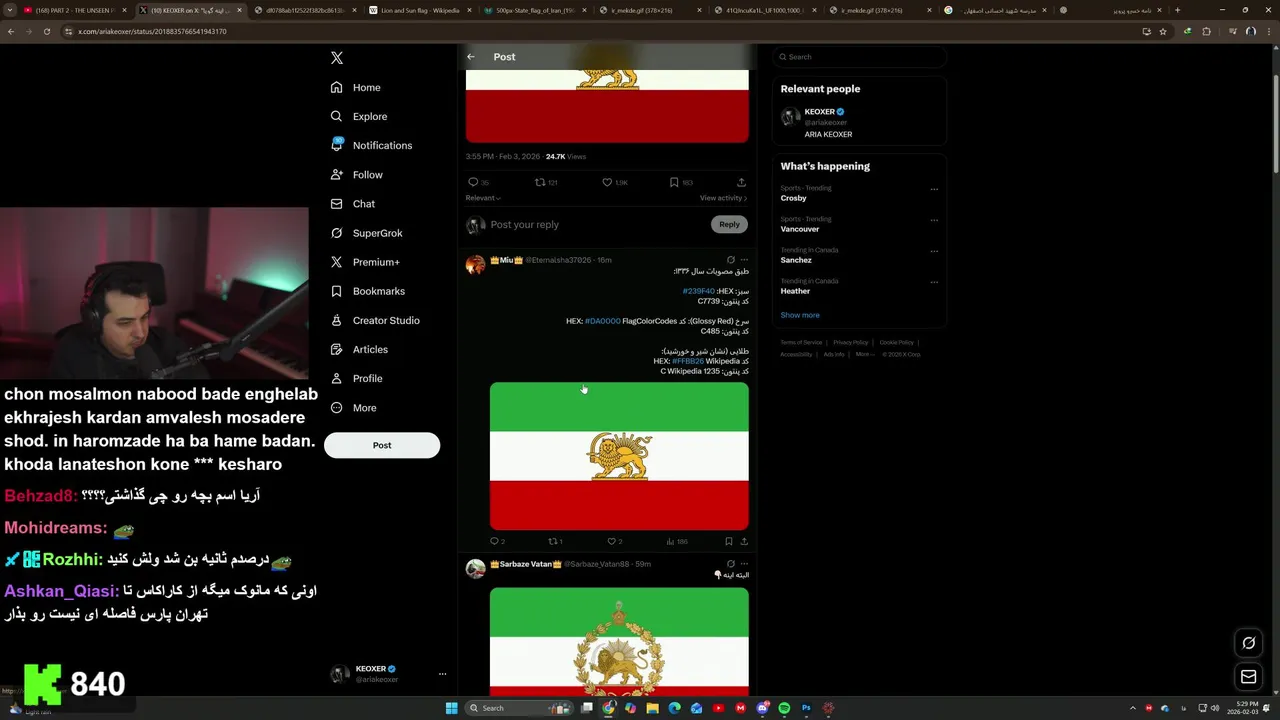Repost Miu's reply

tap(553, 541)
